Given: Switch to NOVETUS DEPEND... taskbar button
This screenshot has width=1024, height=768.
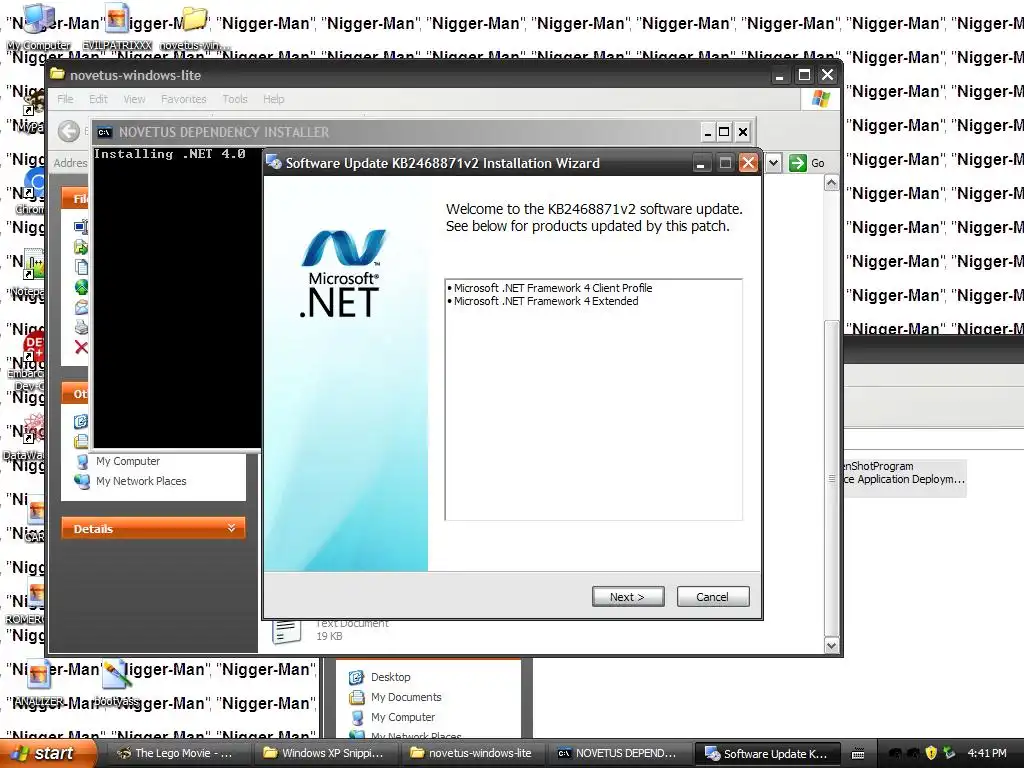Looking at the screenshot, I should pos(618,753).
